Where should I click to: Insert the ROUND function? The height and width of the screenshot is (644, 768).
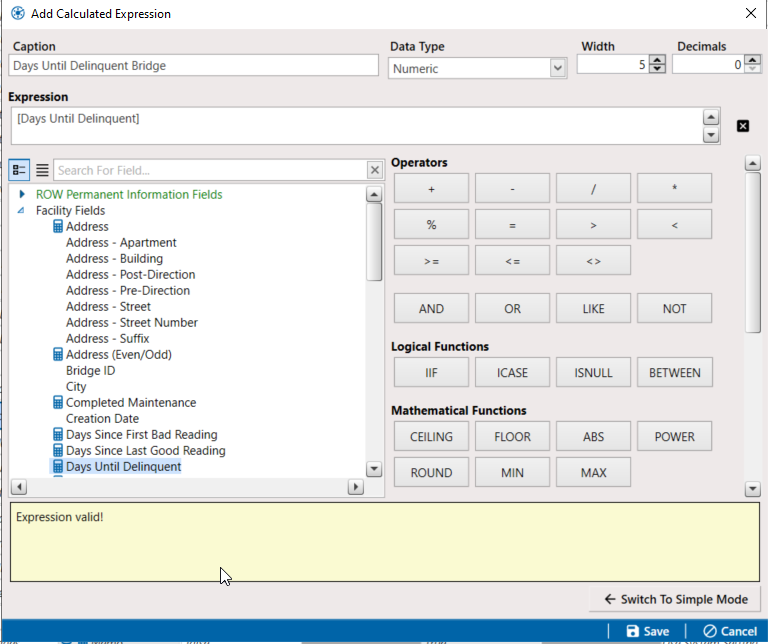[x=431, y=472]
